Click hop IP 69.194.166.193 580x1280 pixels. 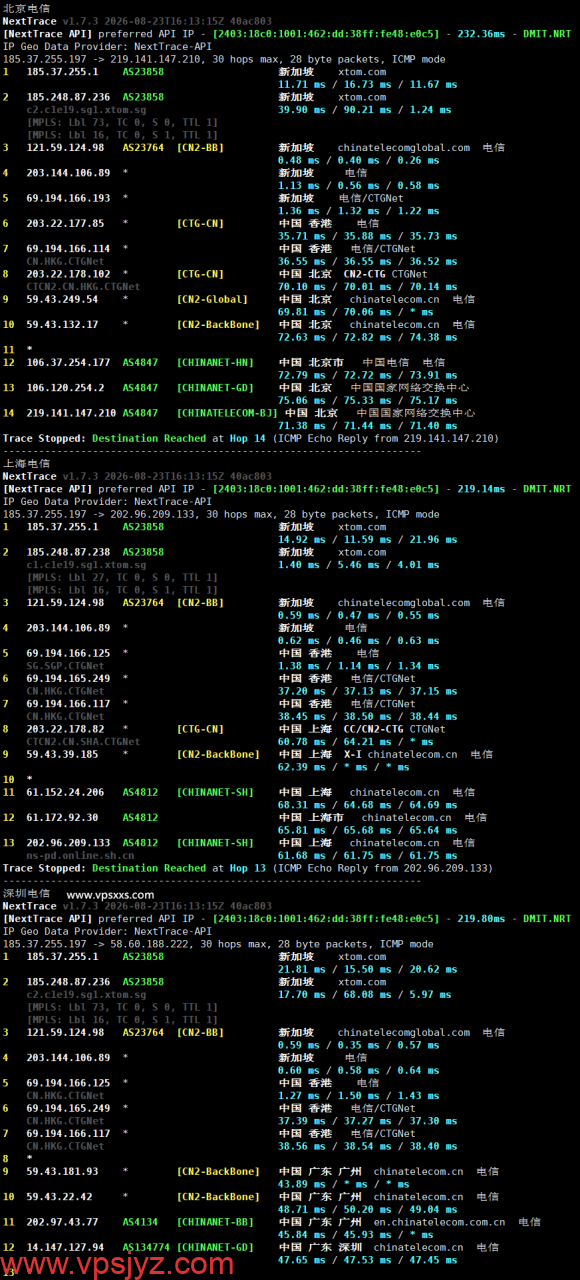[68, 198]
